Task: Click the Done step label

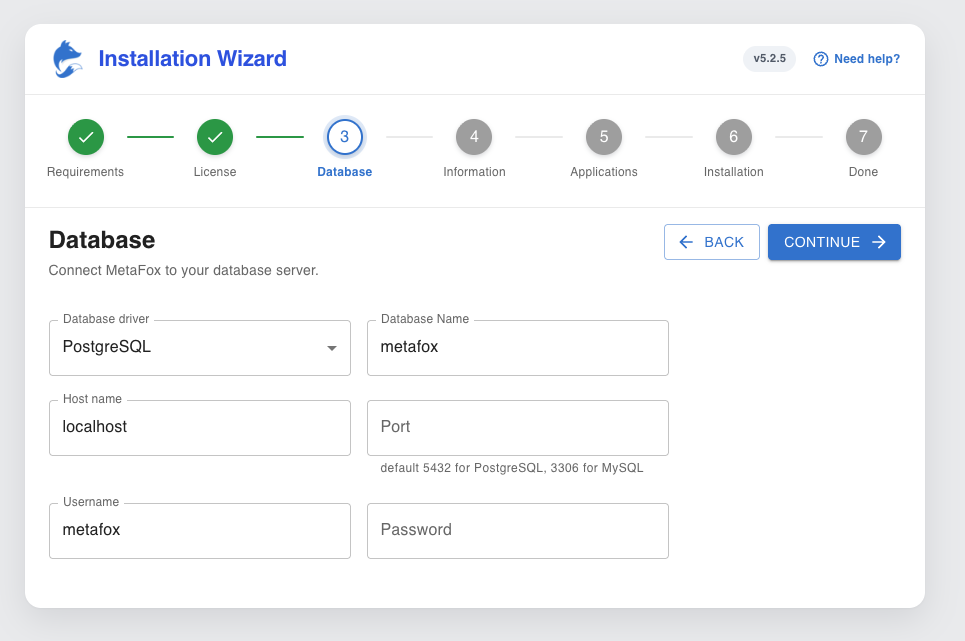Action: pyautogui.click(x=863, y=172)
